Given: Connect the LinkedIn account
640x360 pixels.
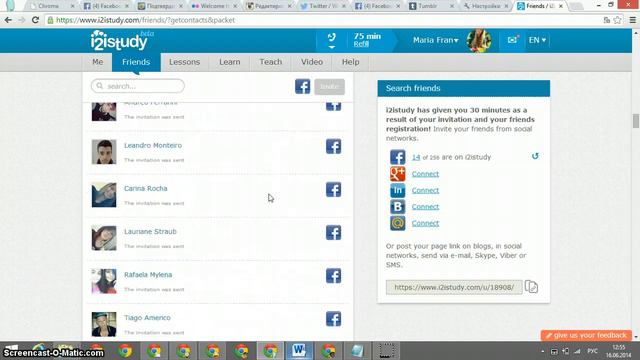Looking at the screenshot, I should tap(425, 190).
